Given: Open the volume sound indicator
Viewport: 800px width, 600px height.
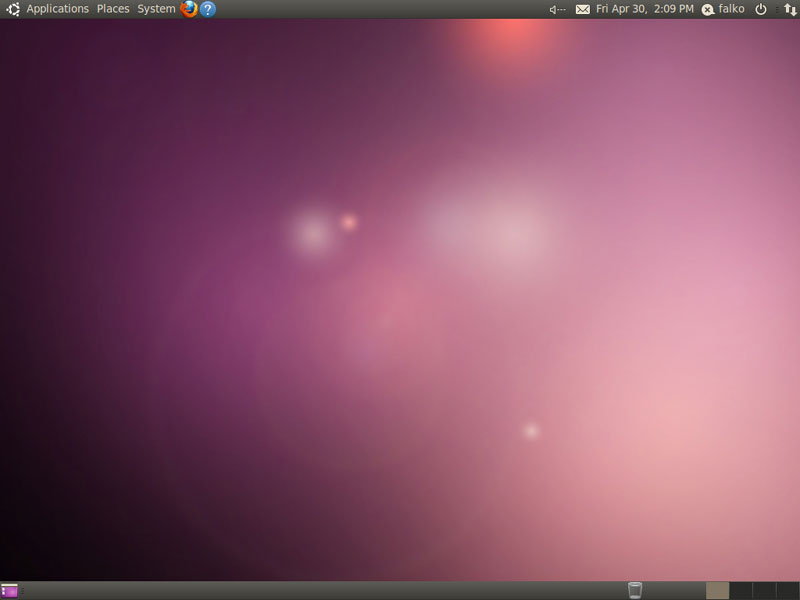Looking at the screenshot, I should coord(557,9).
